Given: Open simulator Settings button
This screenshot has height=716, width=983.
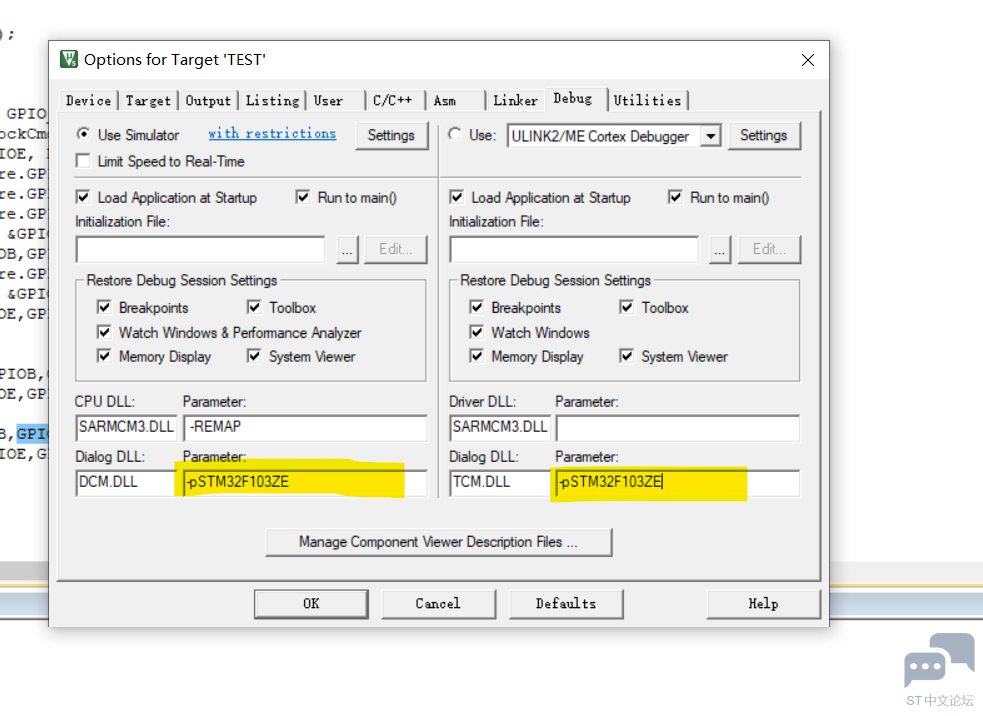Looking at the screenshot, I should pos(391,135).
